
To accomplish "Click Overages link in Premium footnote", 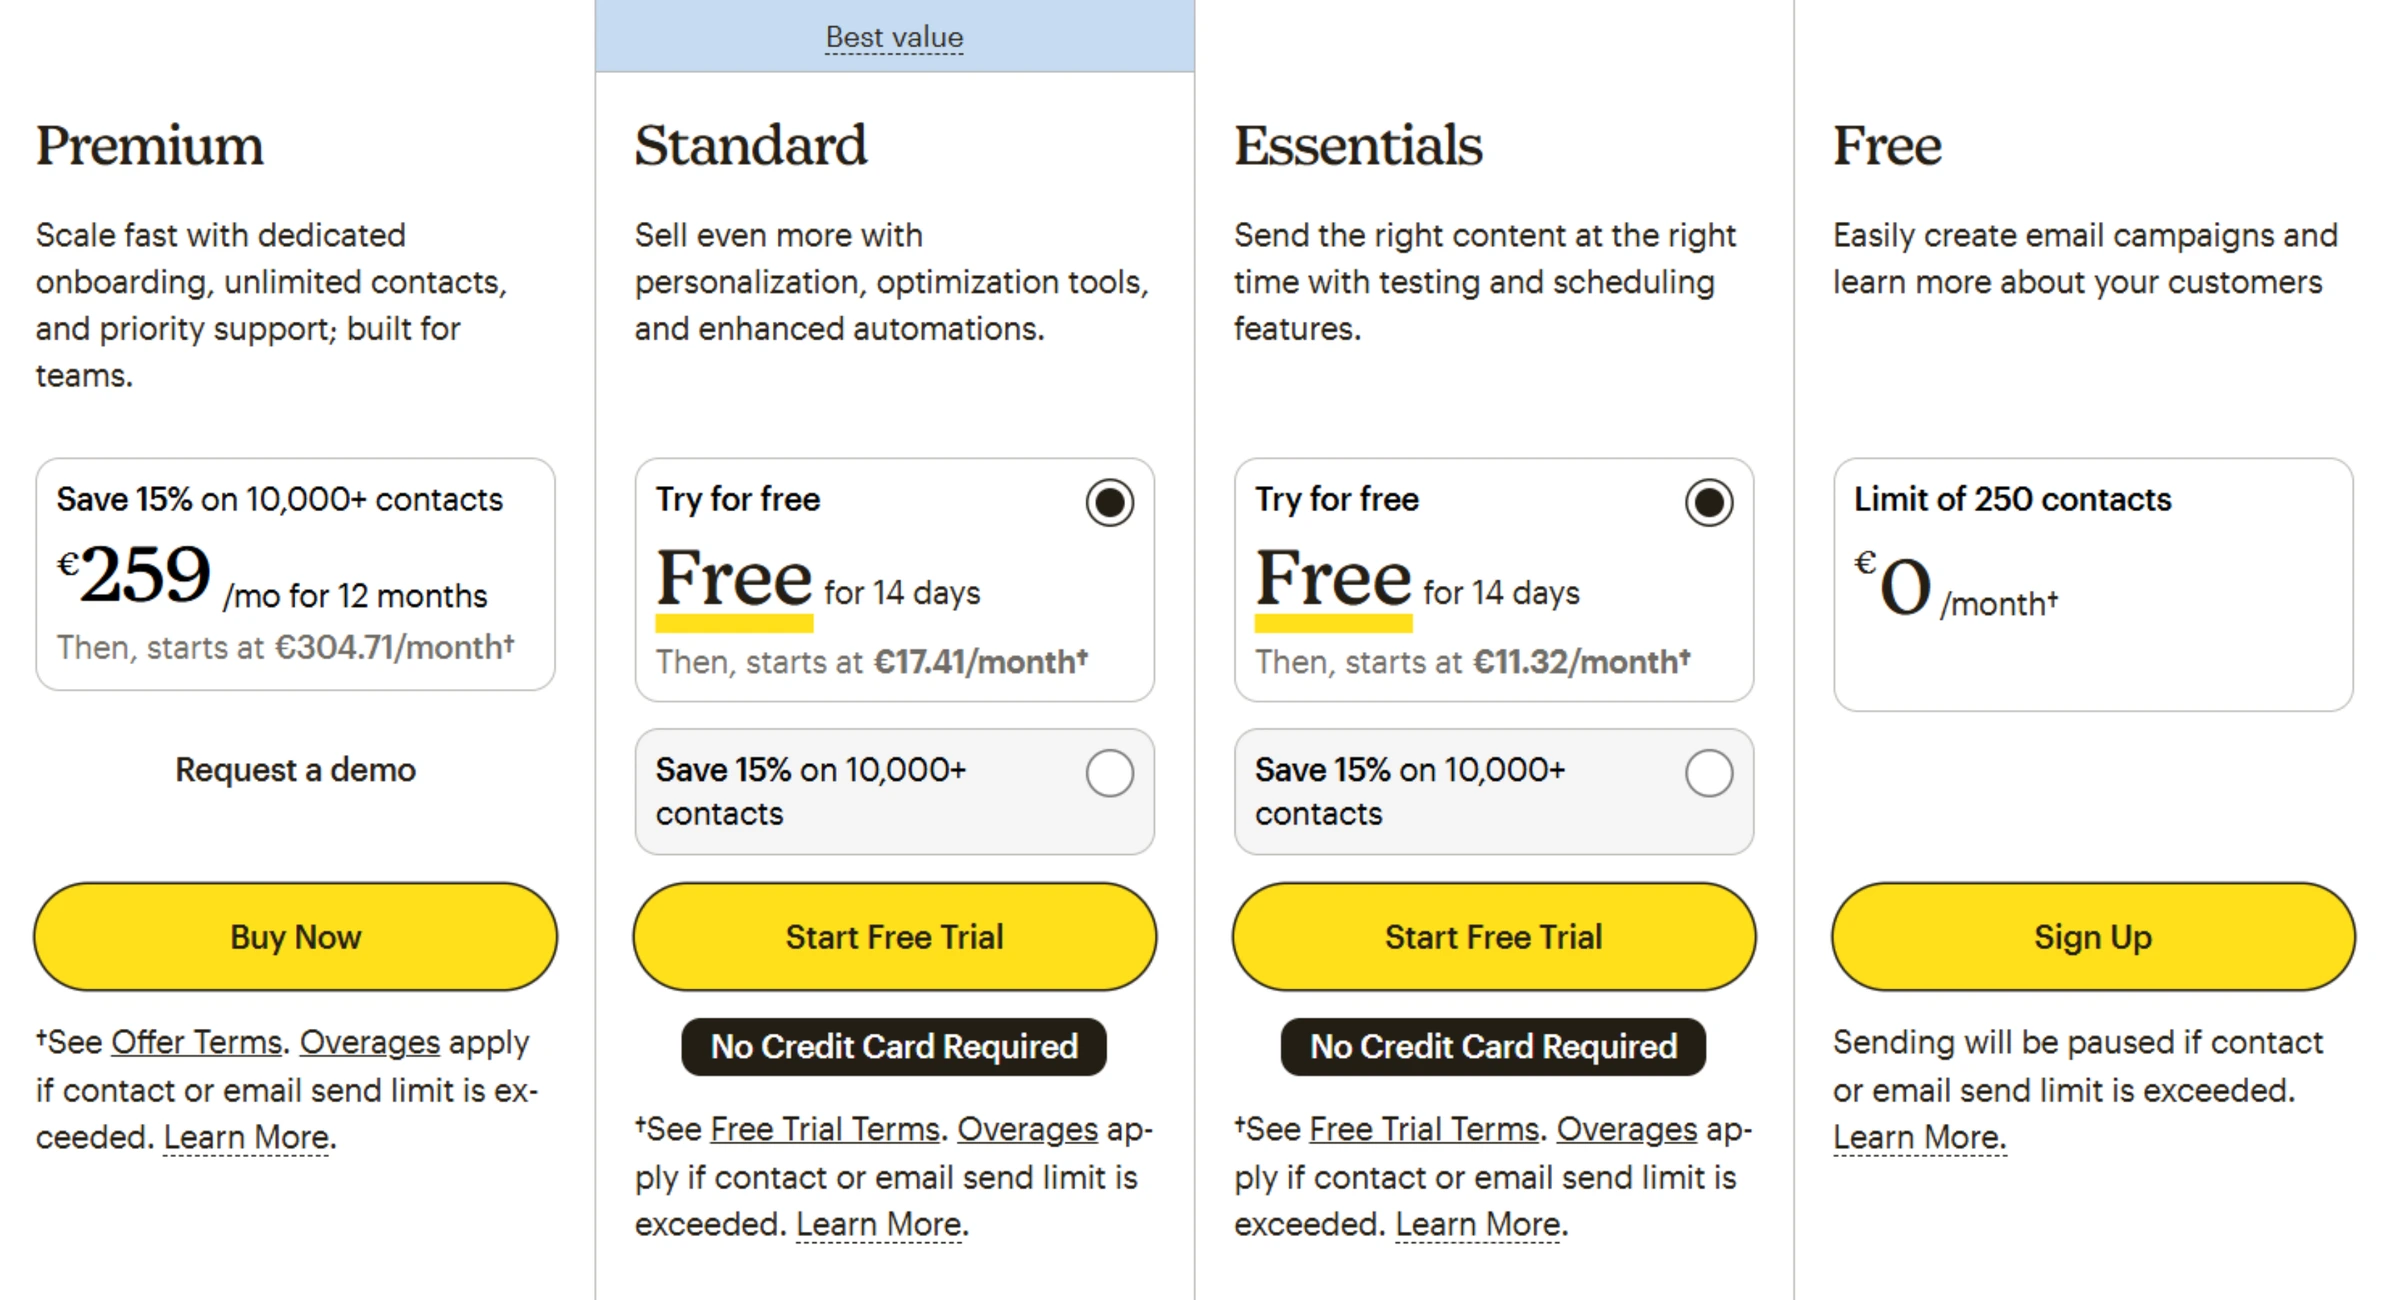I will point(370,1042).
